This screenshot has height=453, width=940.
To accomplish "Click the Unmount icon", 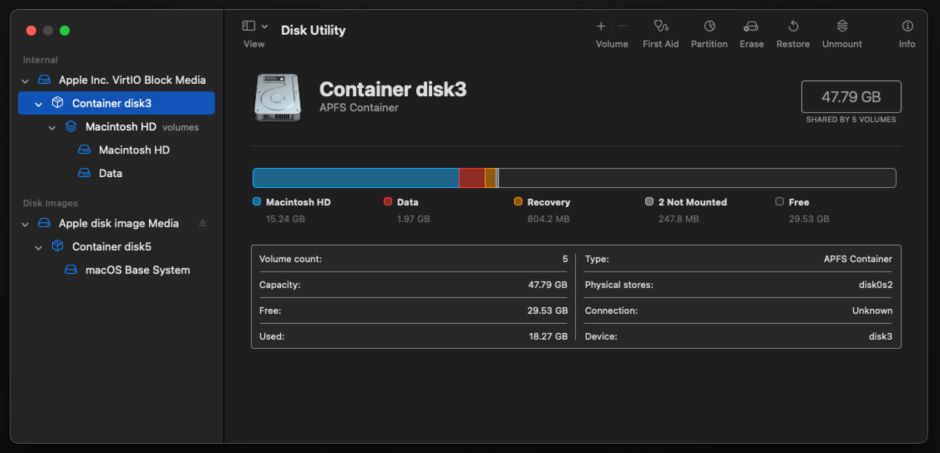I will pos(842,27).
